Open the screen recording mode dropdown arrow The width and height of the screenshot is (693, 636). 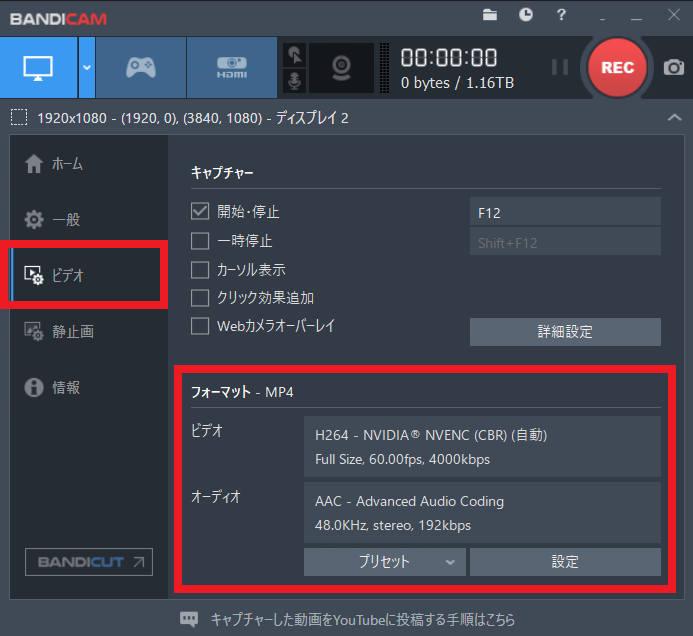(x=87, y=68)
